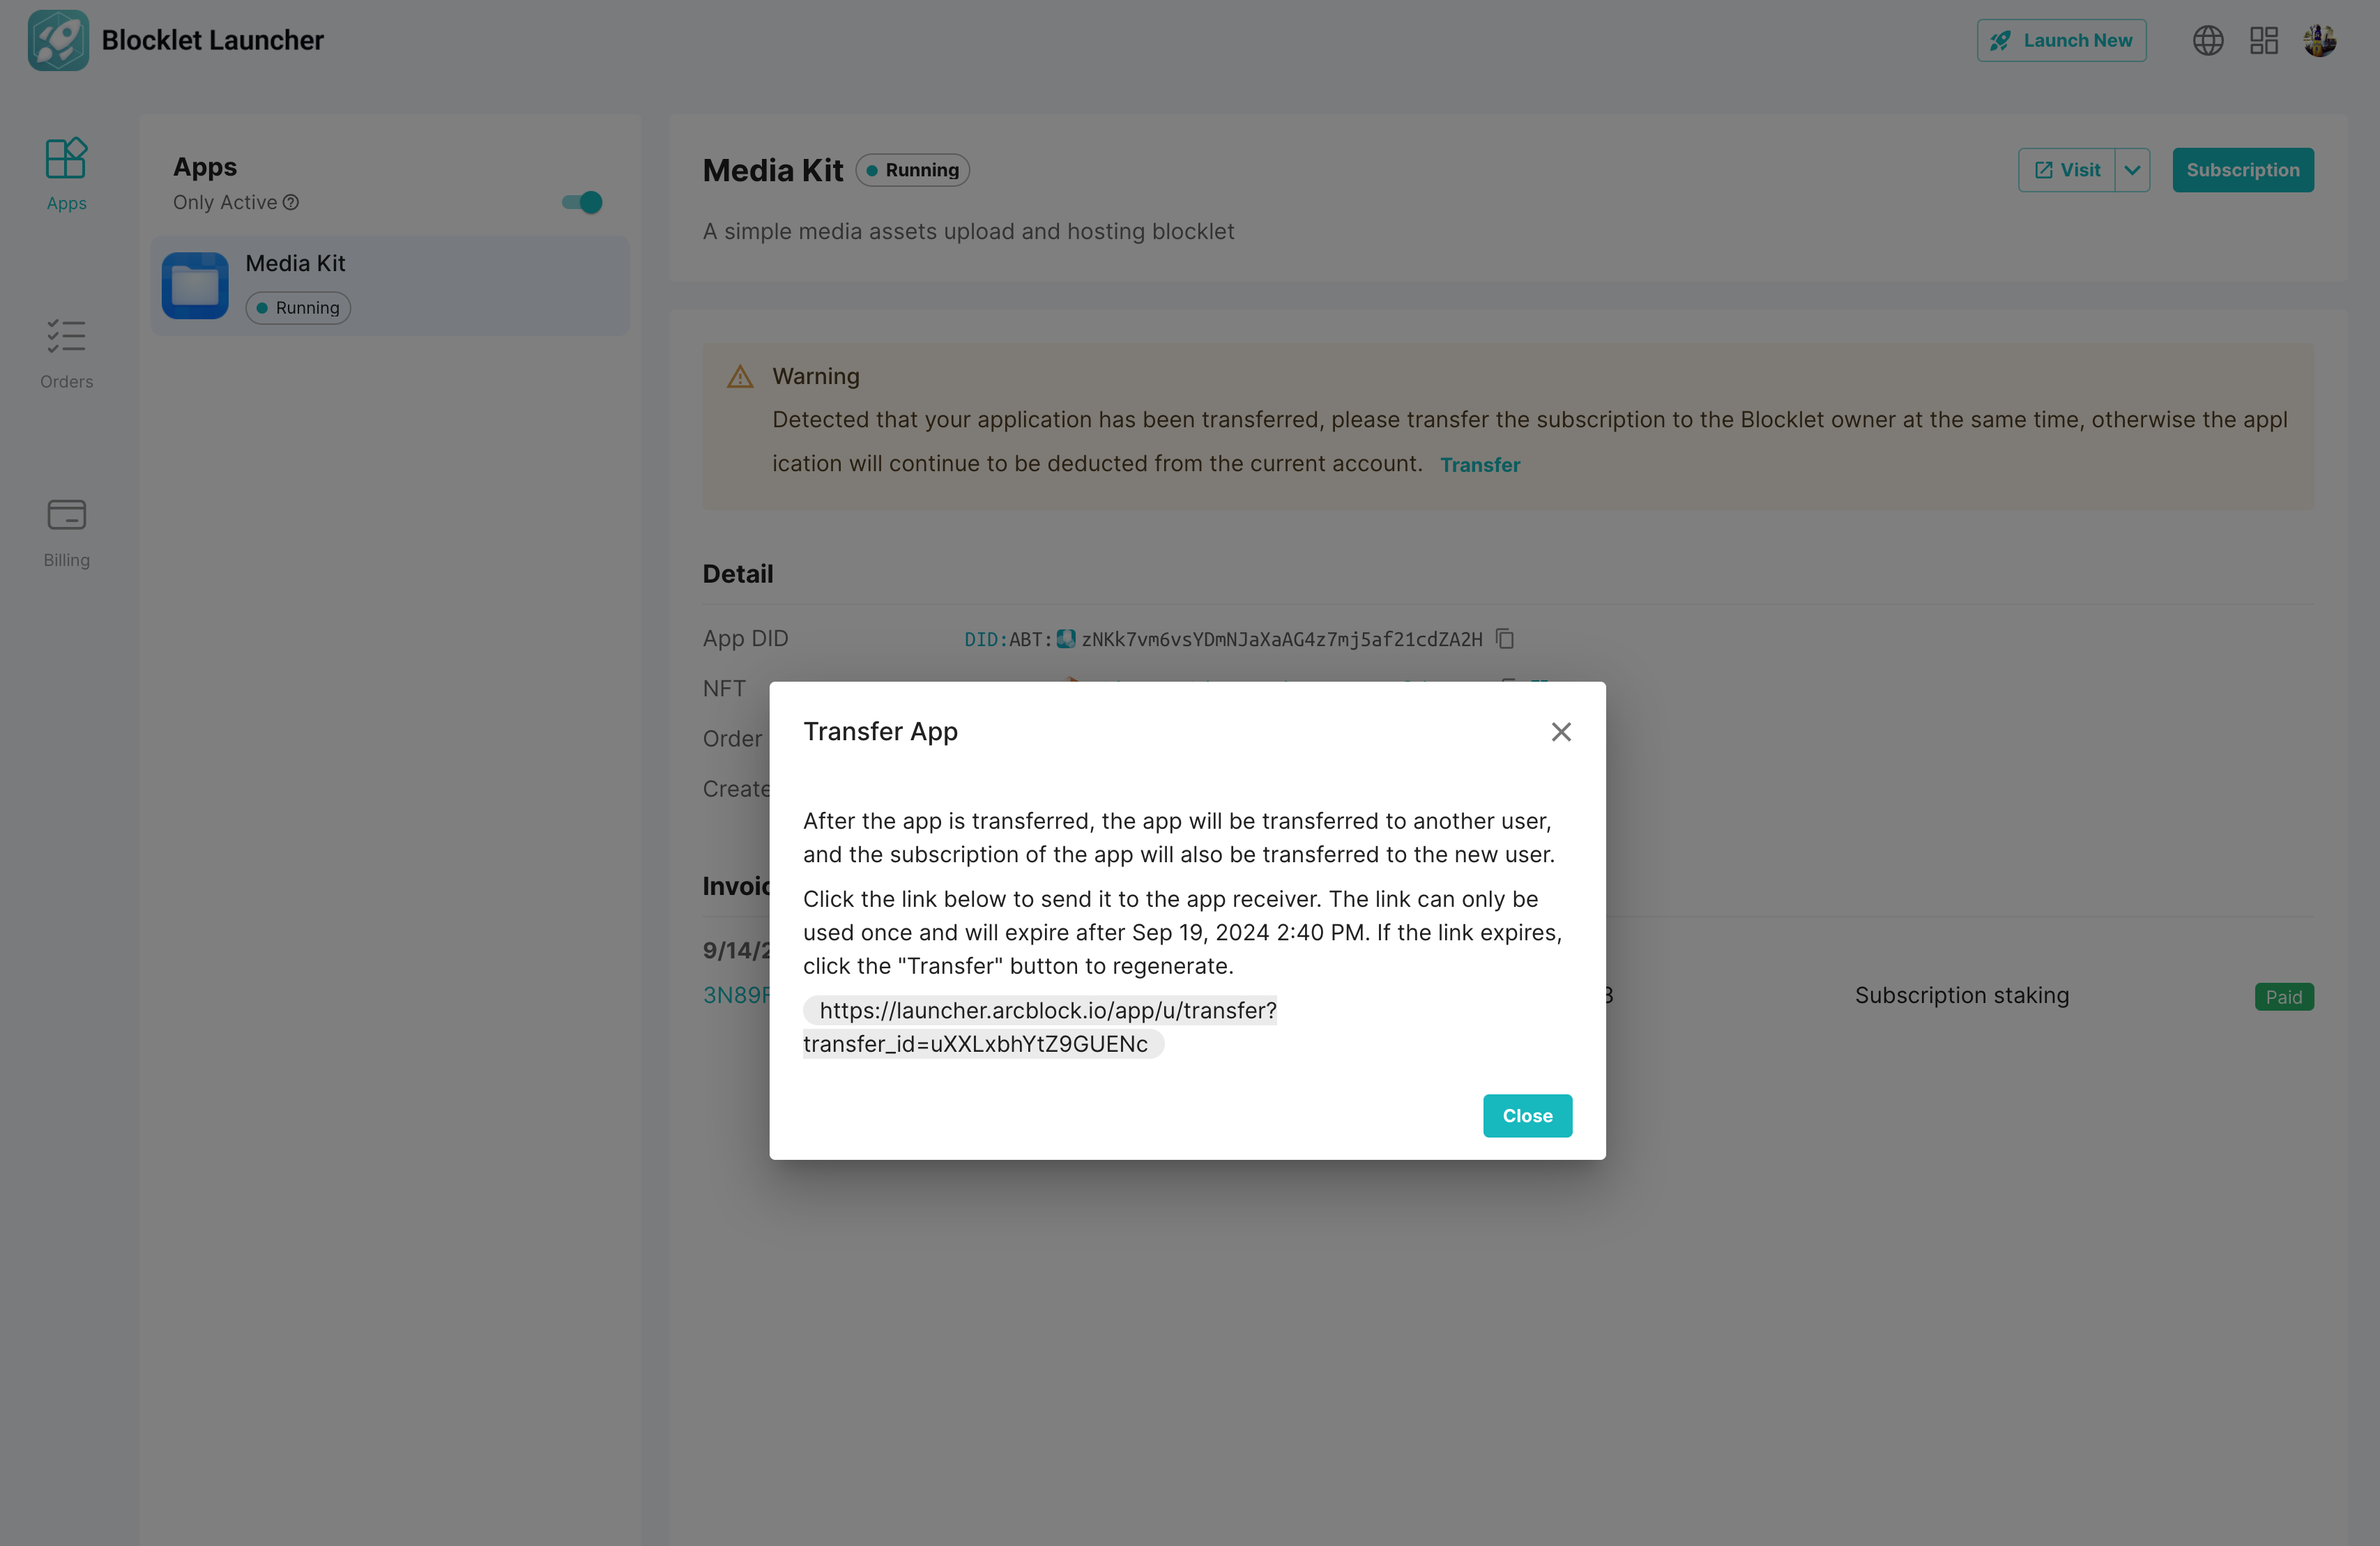The width and height of the screenshot is (2380, 1546).
Task: Open the language globe icon
Action: [2208, 40]
